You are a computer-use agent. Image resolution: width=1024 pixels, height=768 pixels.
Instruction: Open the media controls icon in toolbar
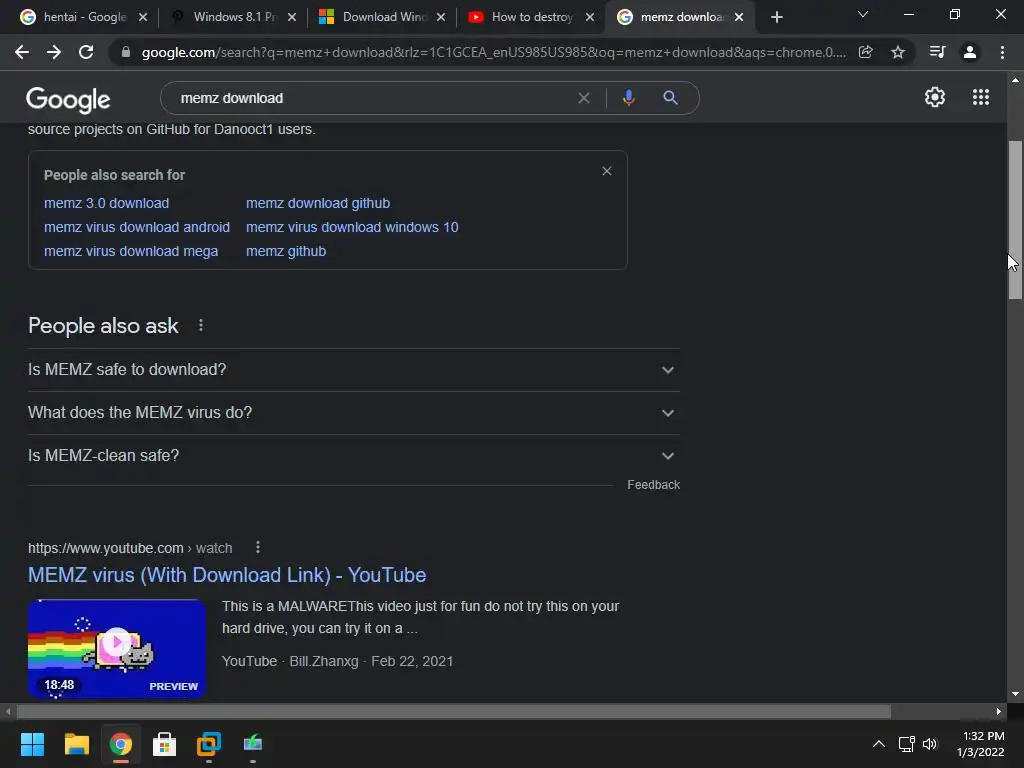click(937, 52)
